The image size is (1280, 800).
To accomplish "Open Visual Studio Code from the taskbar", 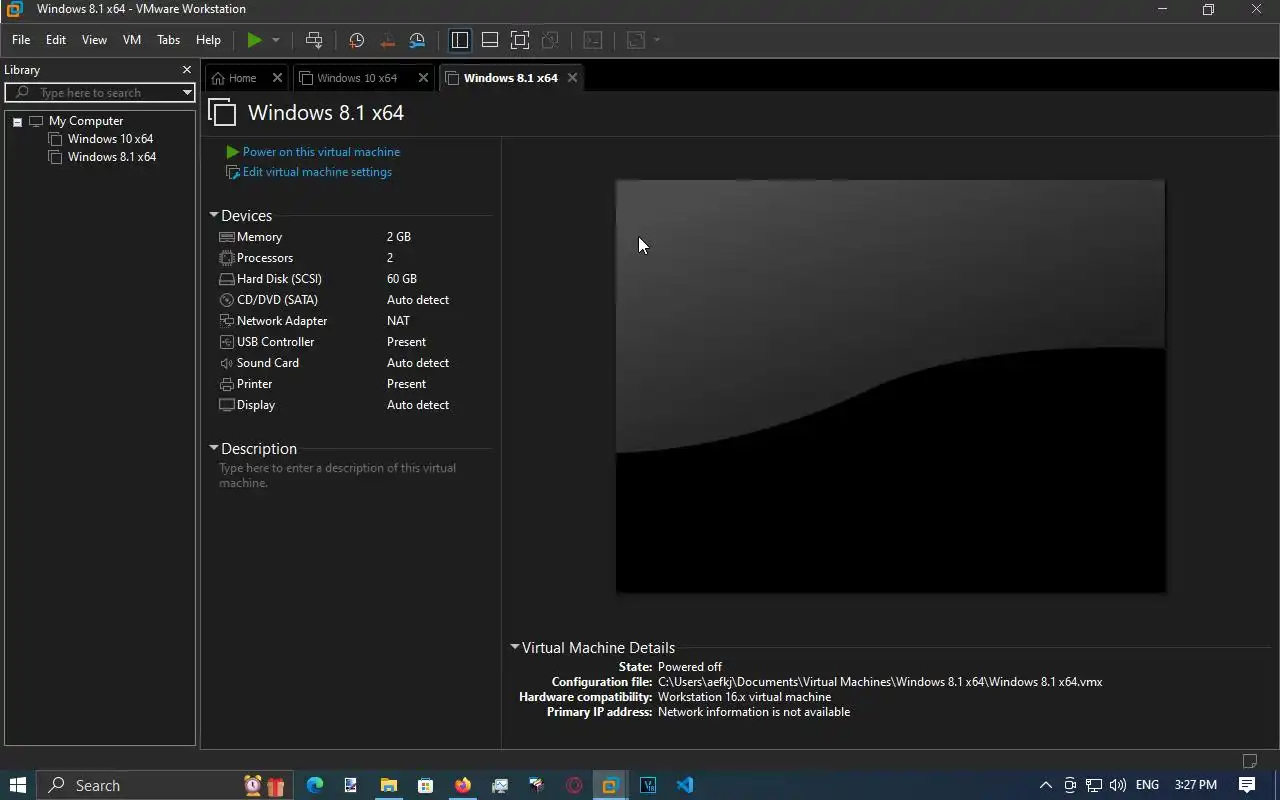I will (x=685, y=785).
